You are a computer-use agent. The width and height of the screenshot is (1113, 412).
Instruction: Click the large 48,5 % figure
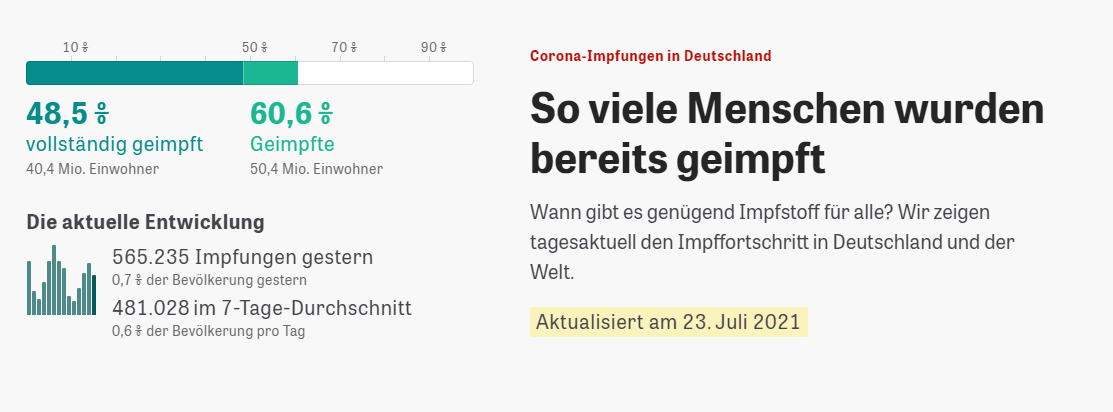point(67,113)
